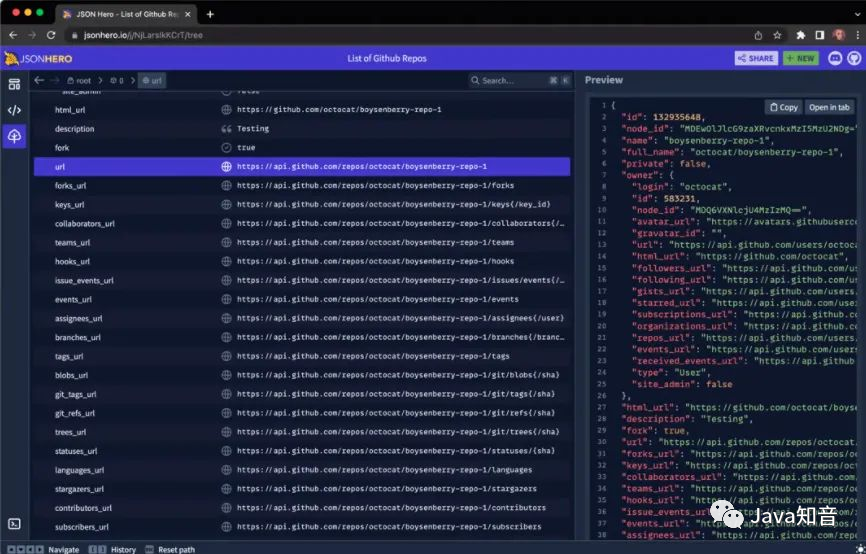Click the globe icon on subscribers_url row
866x554 pixels.
[x=226, y=527]
